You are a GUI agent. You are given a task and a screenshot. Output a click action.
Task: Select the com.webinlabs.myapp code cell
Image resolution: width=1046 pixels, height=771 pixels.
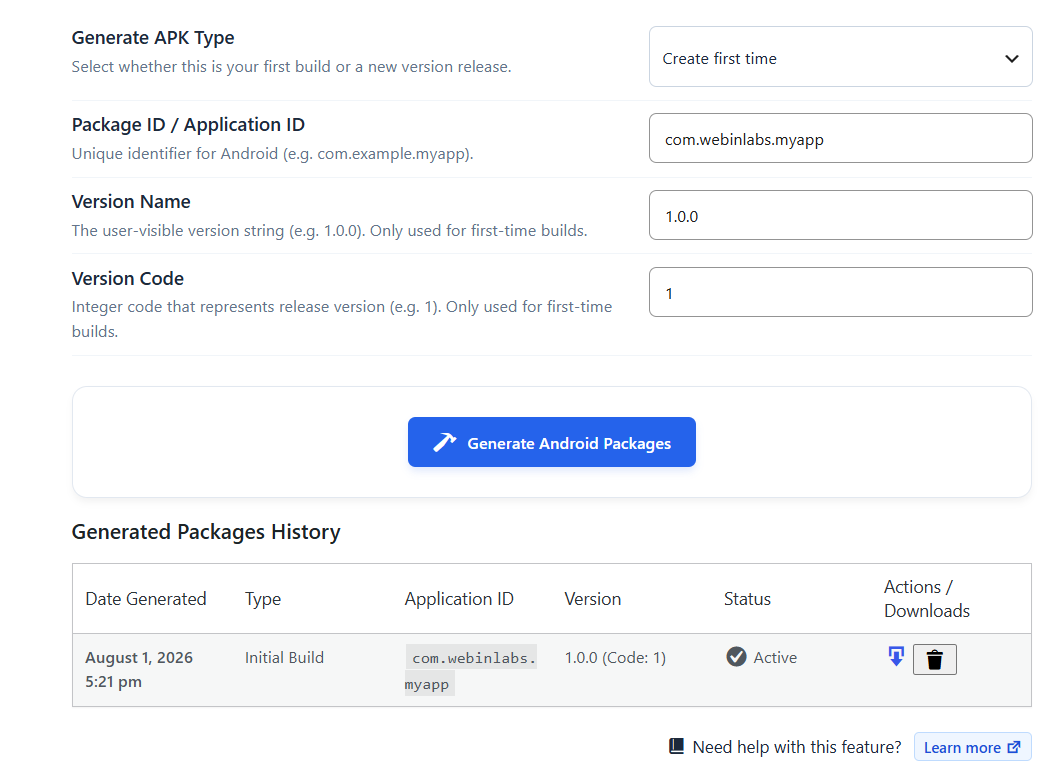coord(470,670)
